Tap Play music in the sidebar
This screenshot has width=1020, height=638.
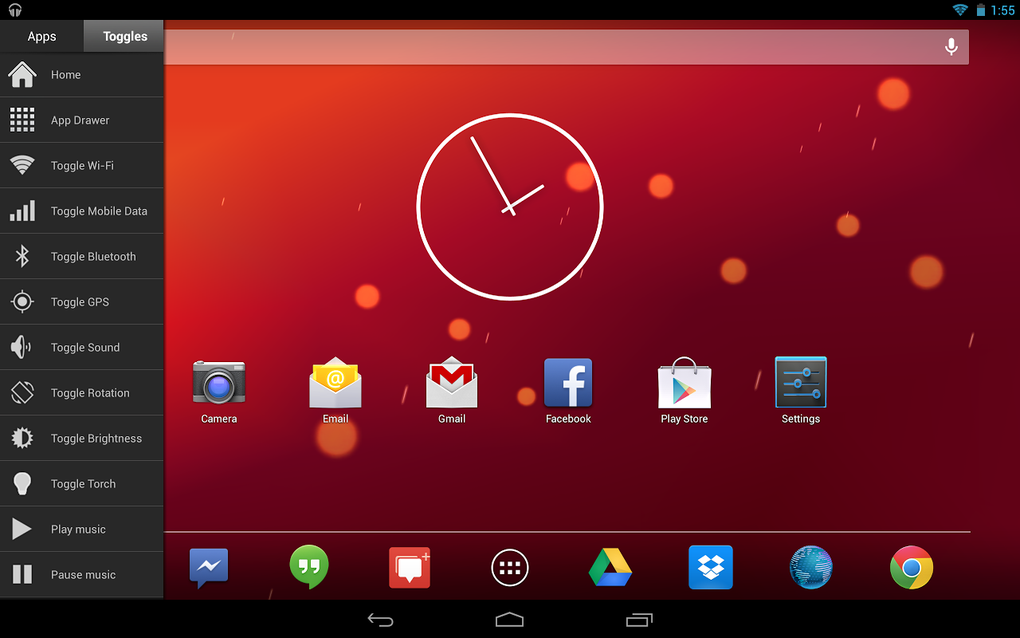click(80, 528)
